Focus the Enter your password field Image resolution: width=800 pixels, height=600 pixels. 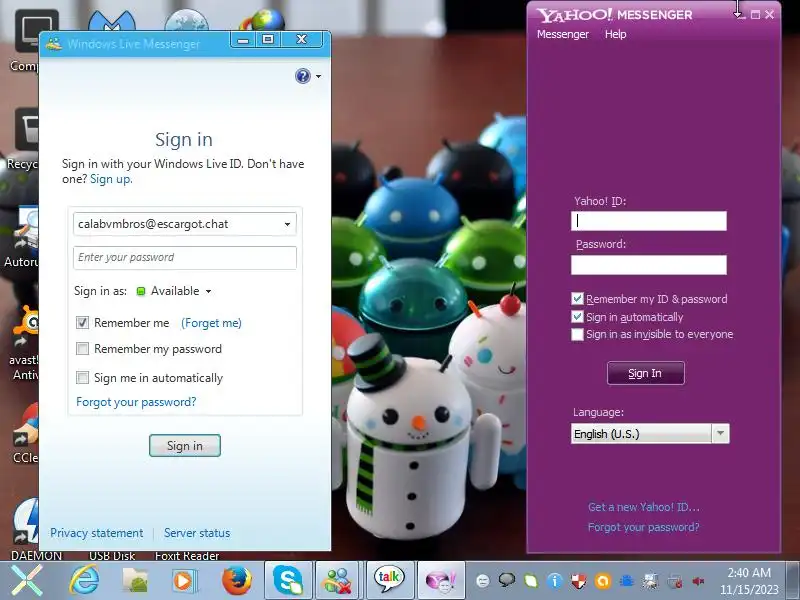[185, 258]
